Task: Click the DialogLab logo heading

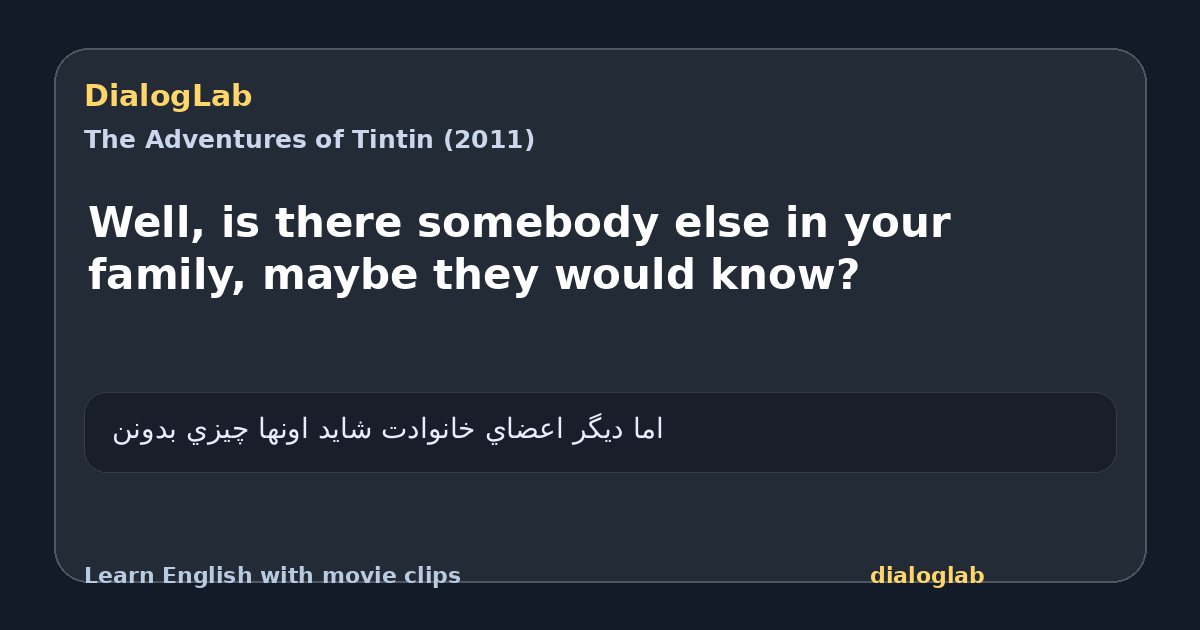Action: pos(168,97)
